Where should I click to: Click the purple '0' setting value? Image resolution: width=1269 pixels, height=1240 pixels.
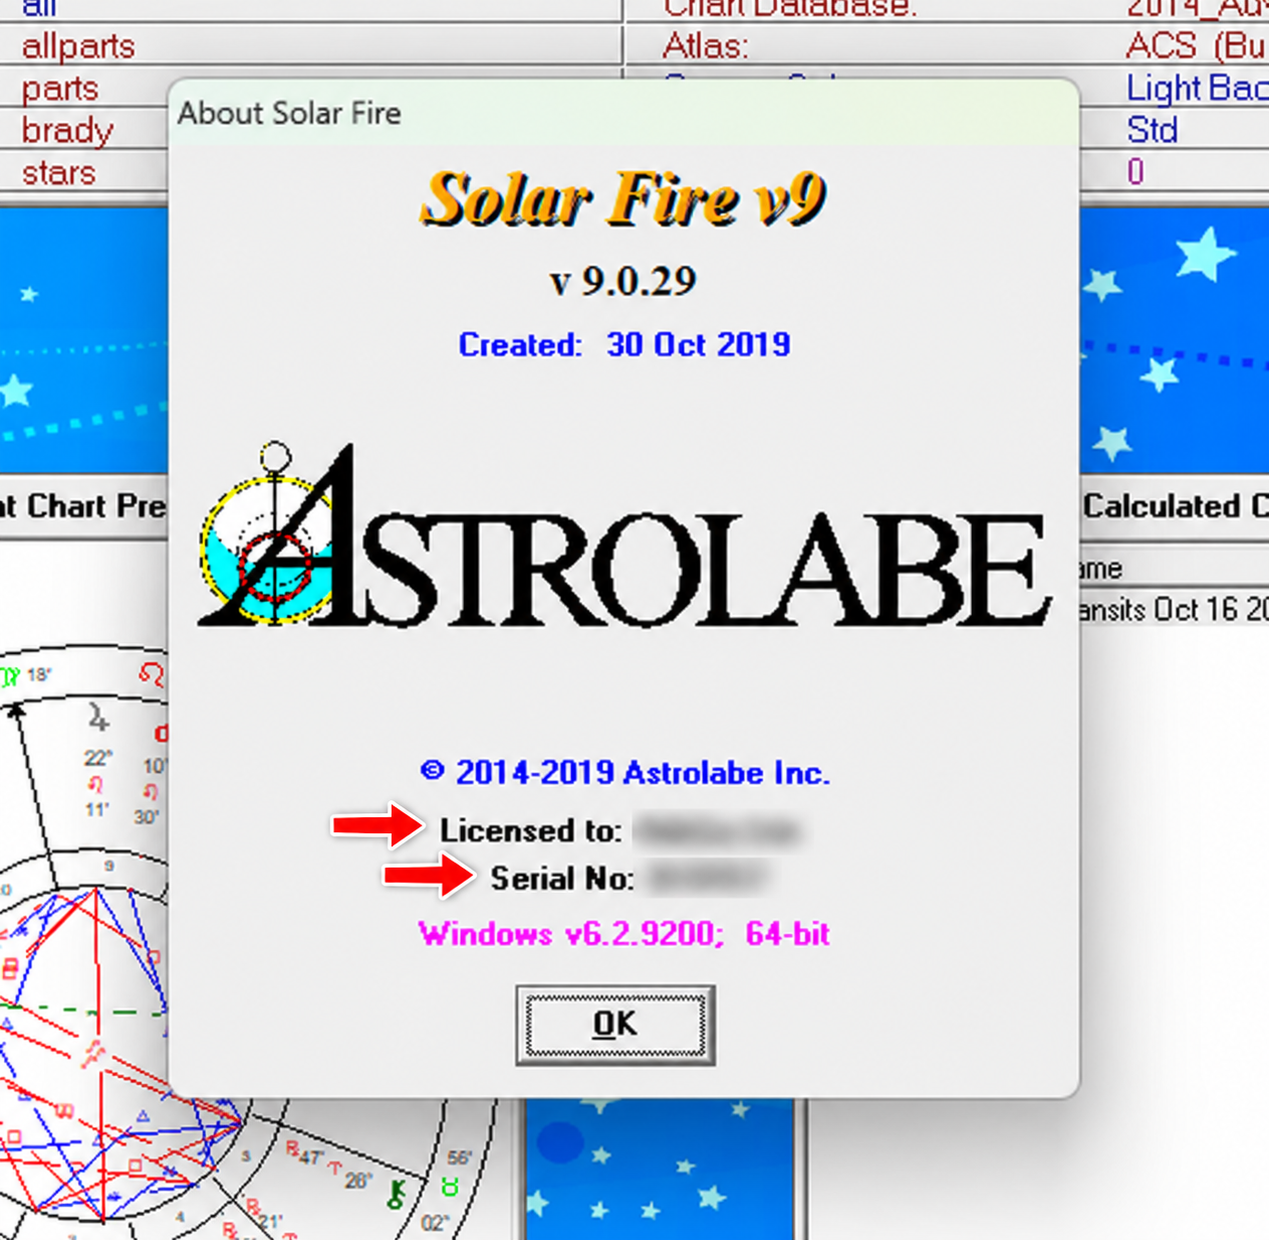1135,172
